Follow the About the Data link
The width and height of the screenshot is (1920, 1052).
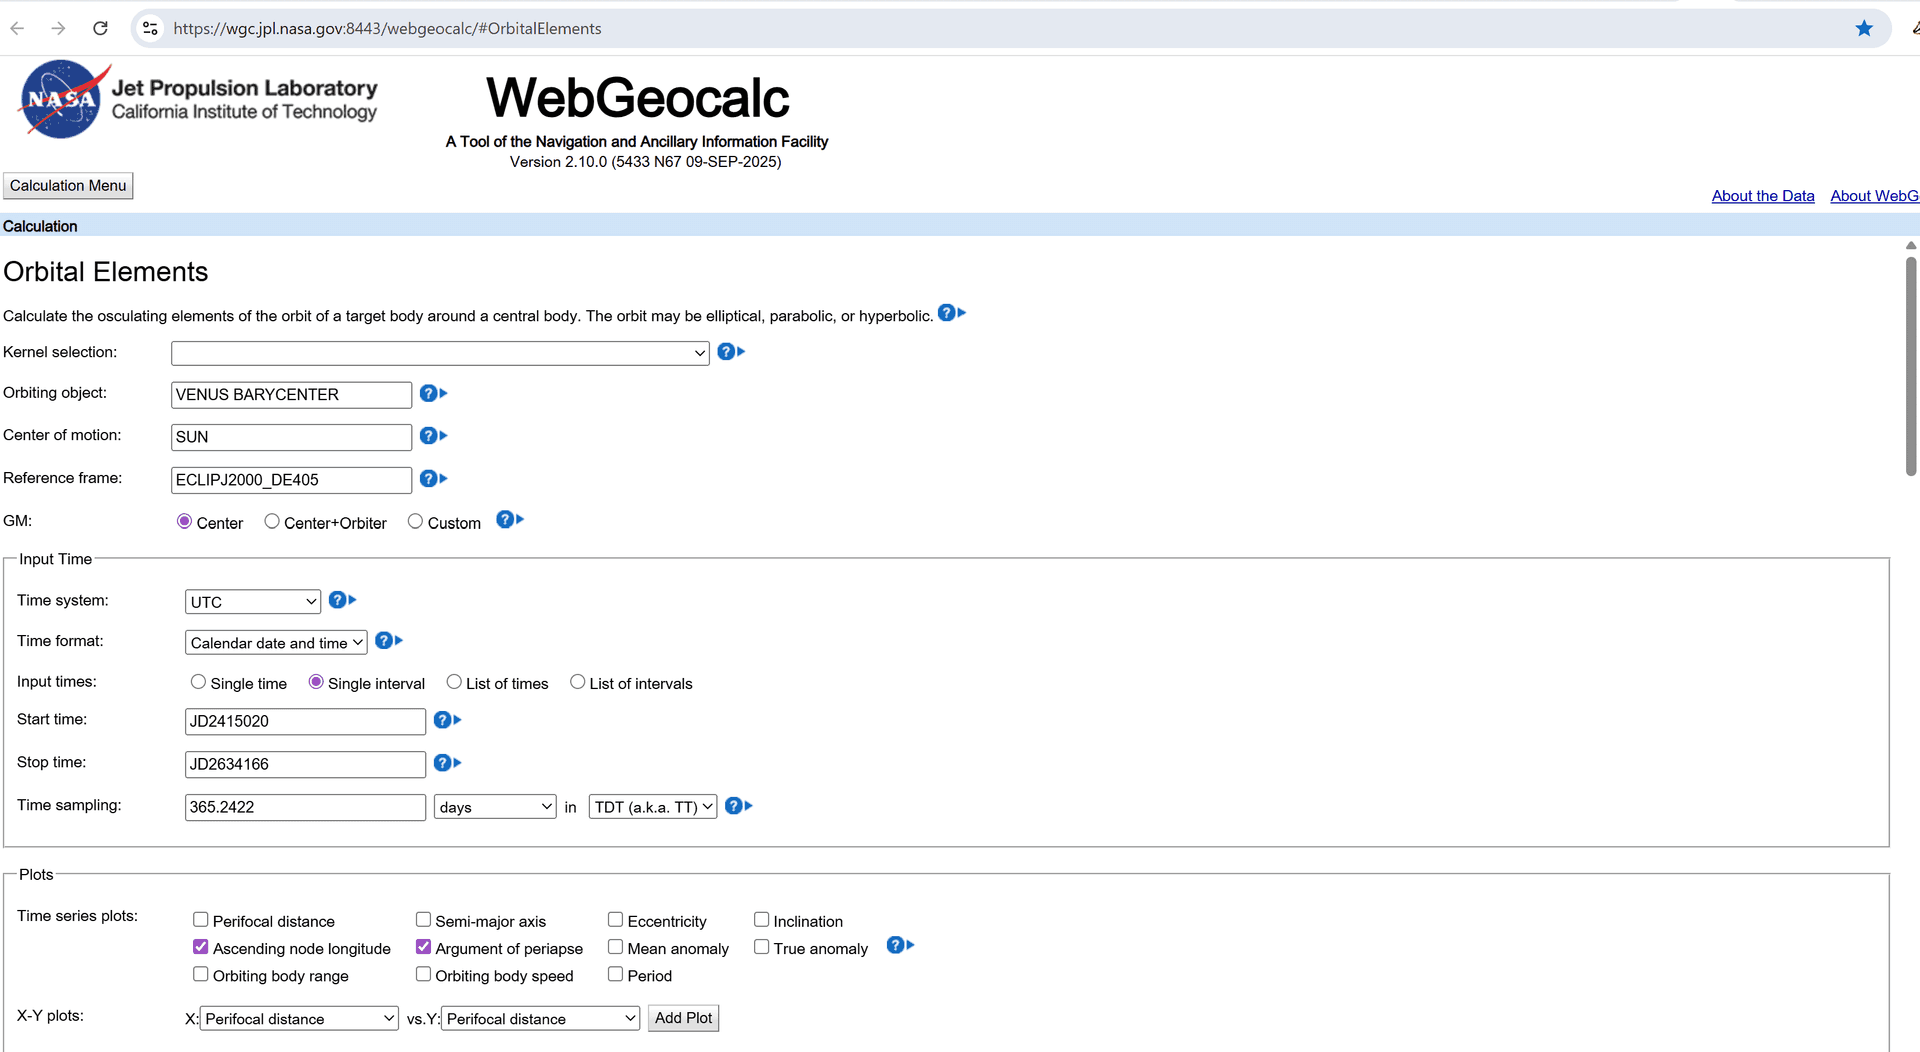click(1762, 195)
